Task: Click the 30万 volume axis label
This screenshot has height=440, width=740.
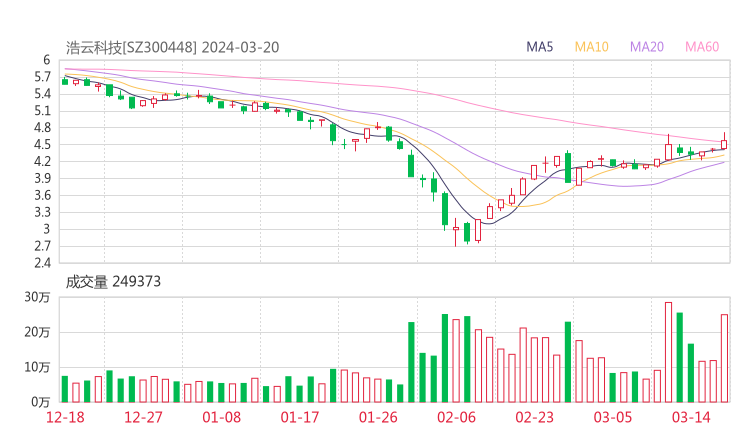Action: click(x=37, y=297)
